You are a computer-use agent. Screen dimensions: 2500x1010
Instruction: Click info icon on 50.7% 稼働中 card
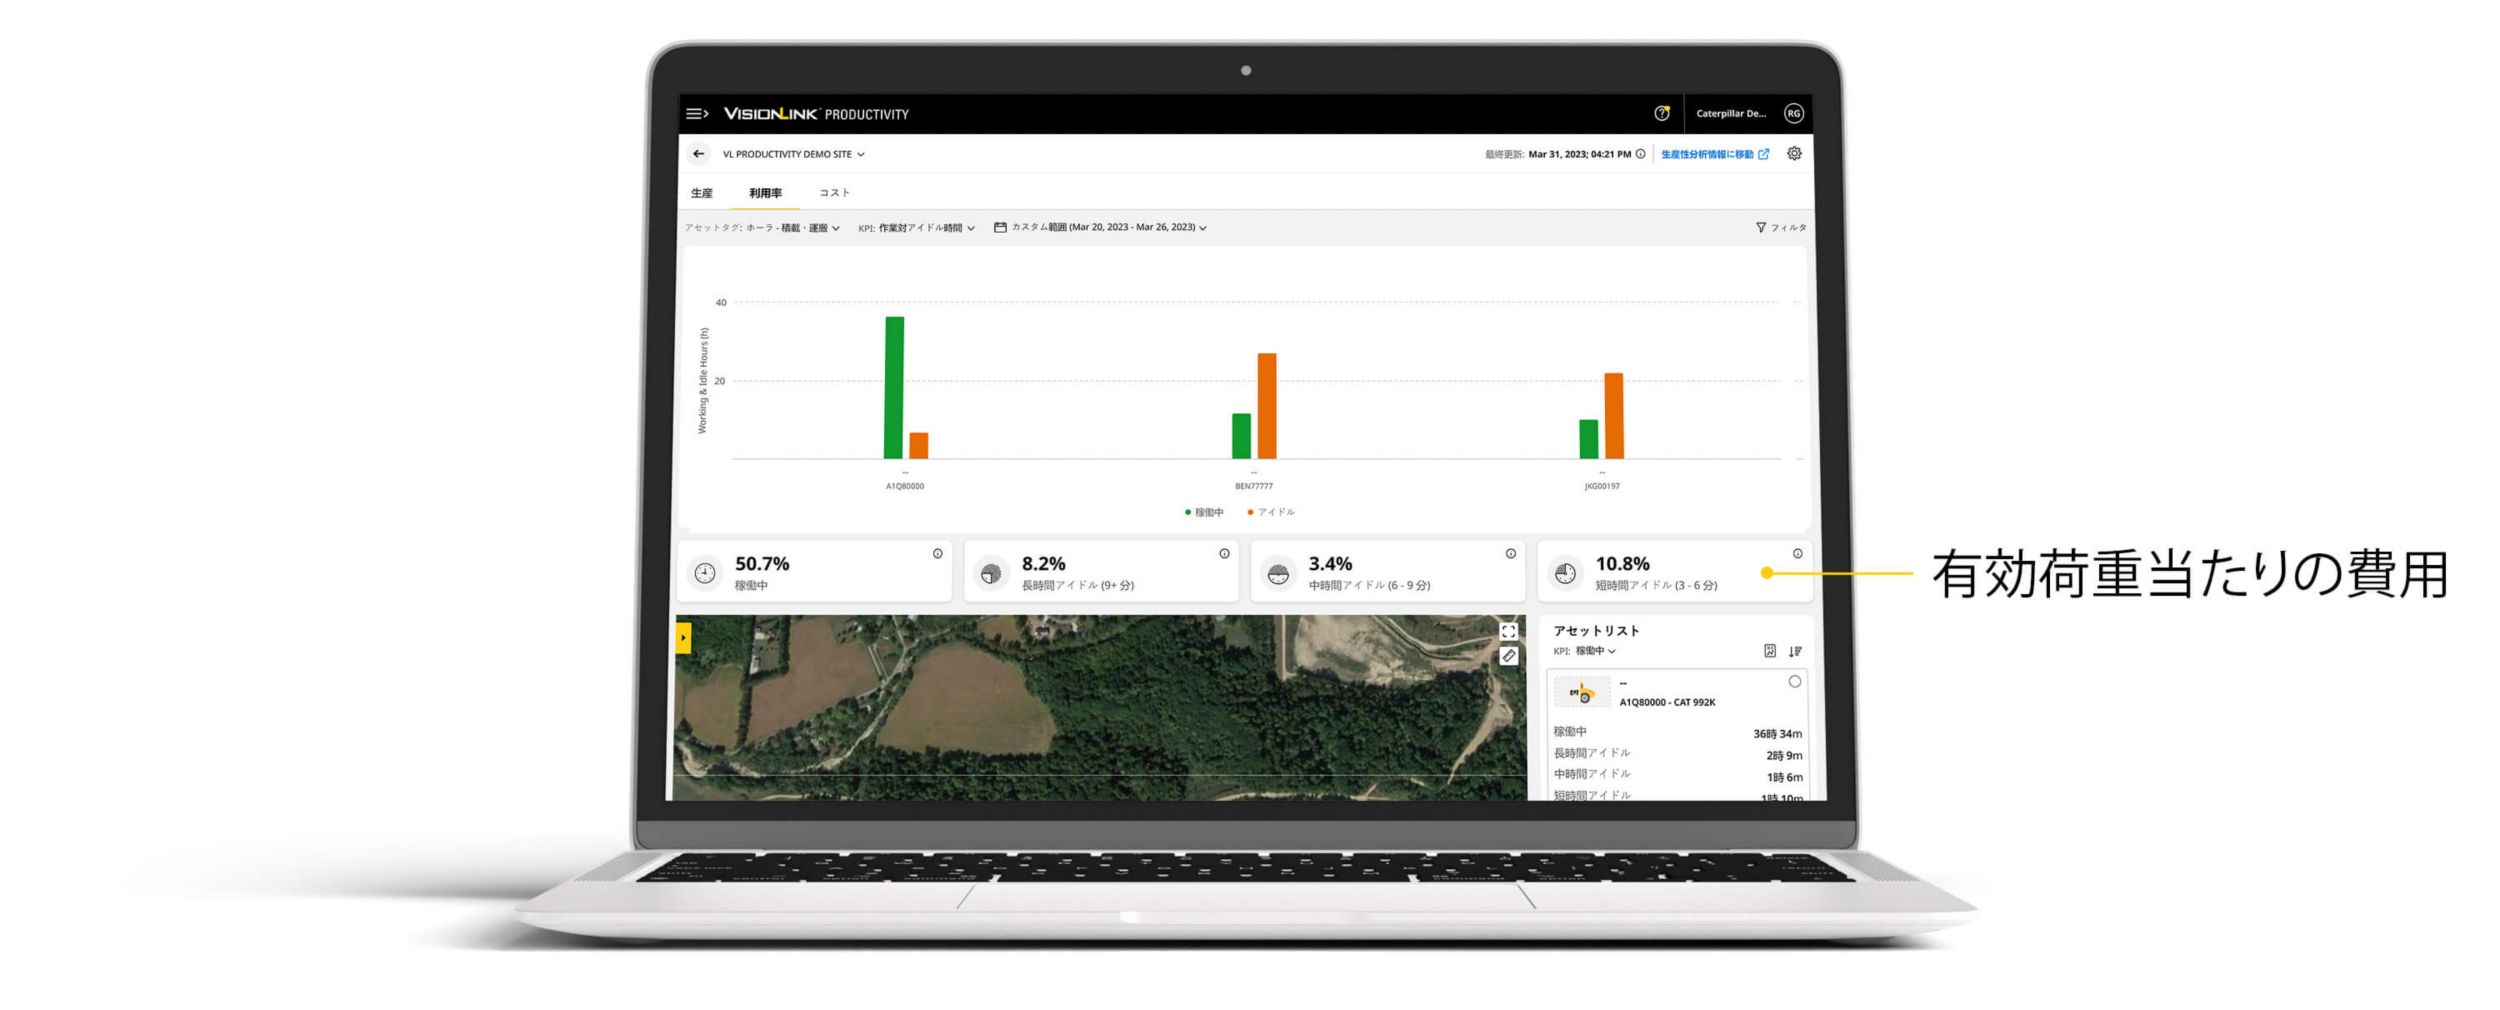point(937,554)
